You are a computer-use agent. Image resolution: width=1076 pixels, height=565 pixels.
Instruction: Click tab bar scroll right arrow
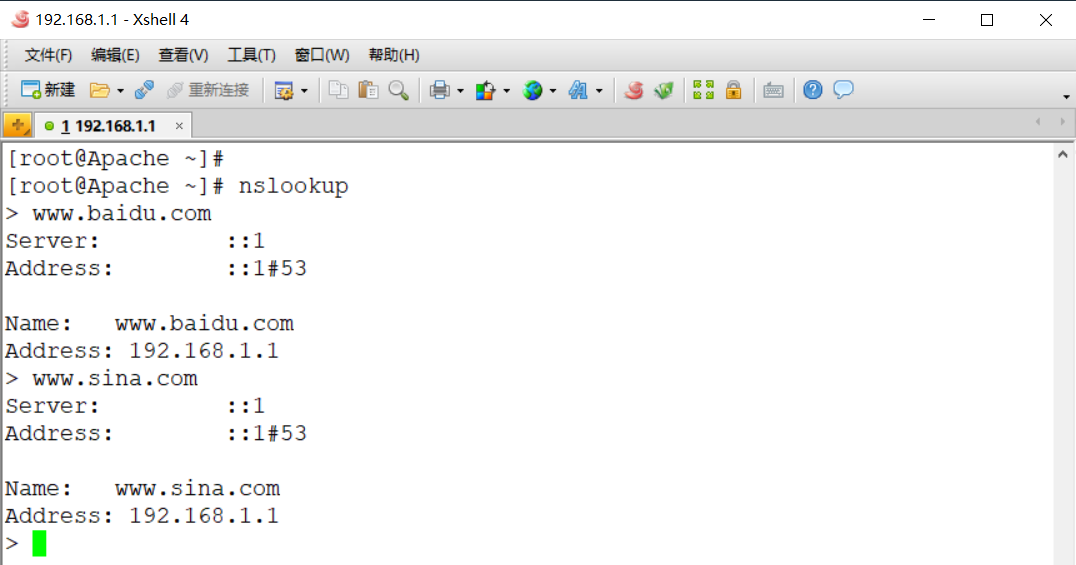pyautogui.click(x=1062, y=122)
